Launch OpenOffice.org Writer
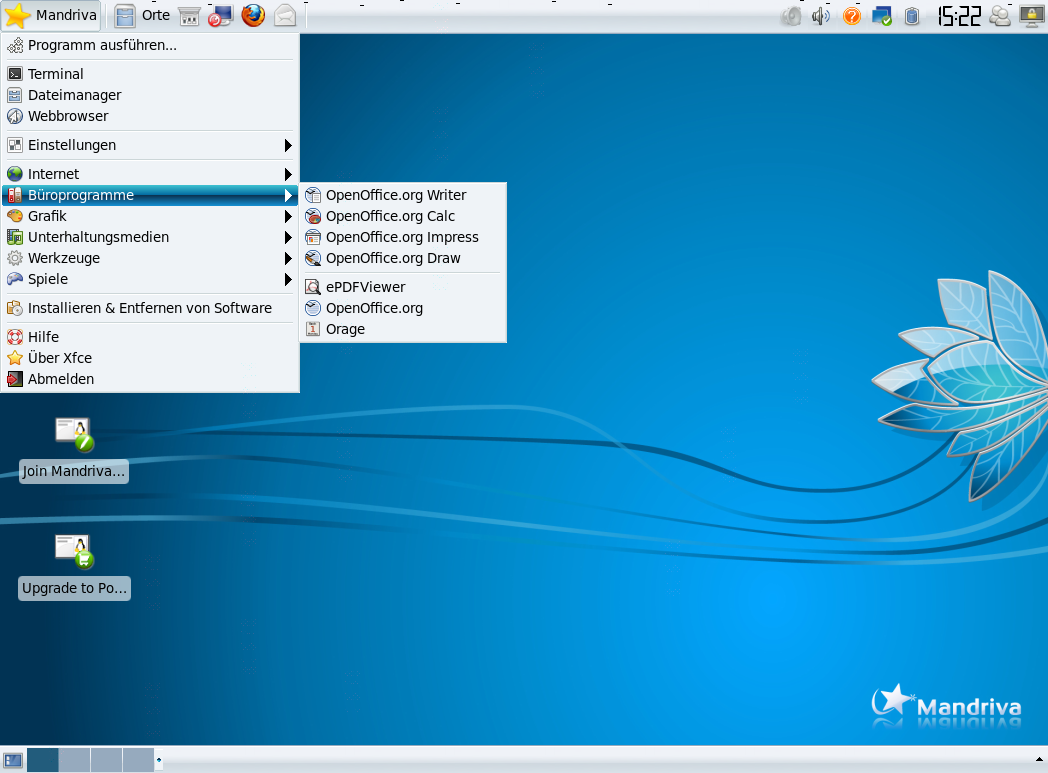Screen dimensions: 1048x773 coord(396,195)
